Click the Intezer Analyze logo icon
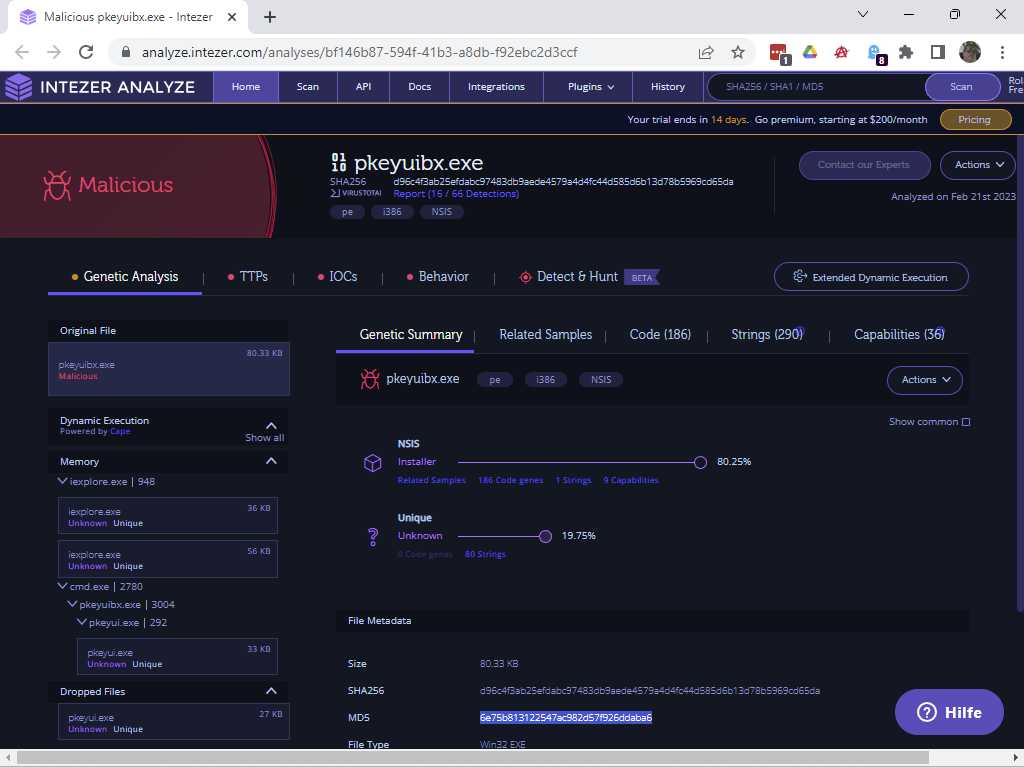Viewport: 1024px width, 768px height. 19,87
